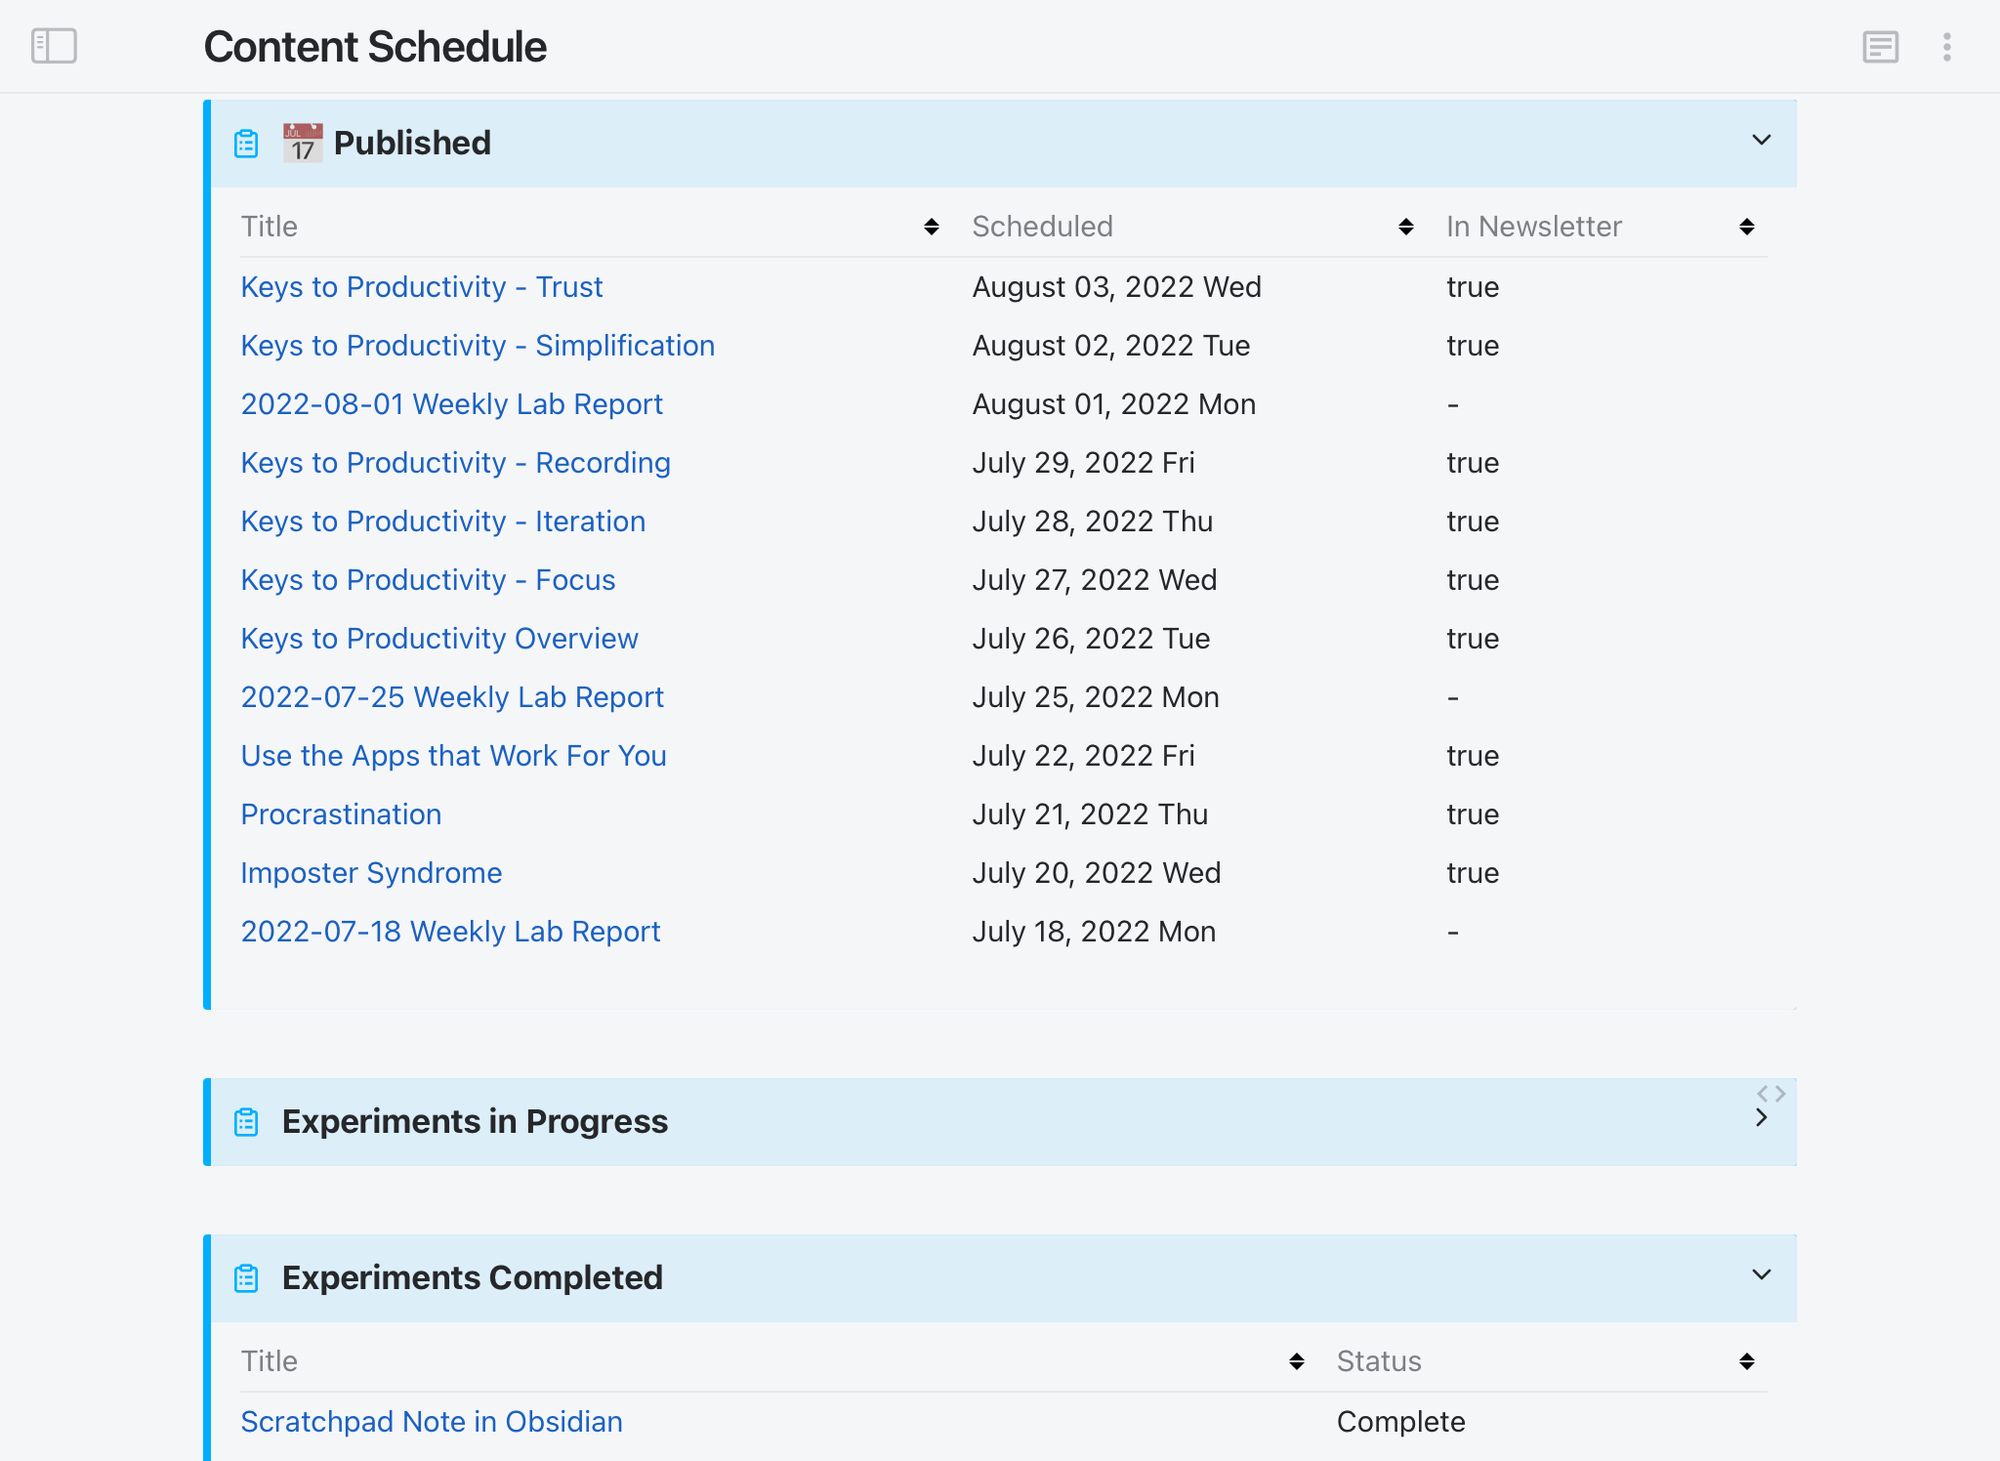Image resolution: width=2000 pixels, height=1461 pixels.
Task: Click the true value for Imposter Syndrome row
Action: pos(1473,873)
